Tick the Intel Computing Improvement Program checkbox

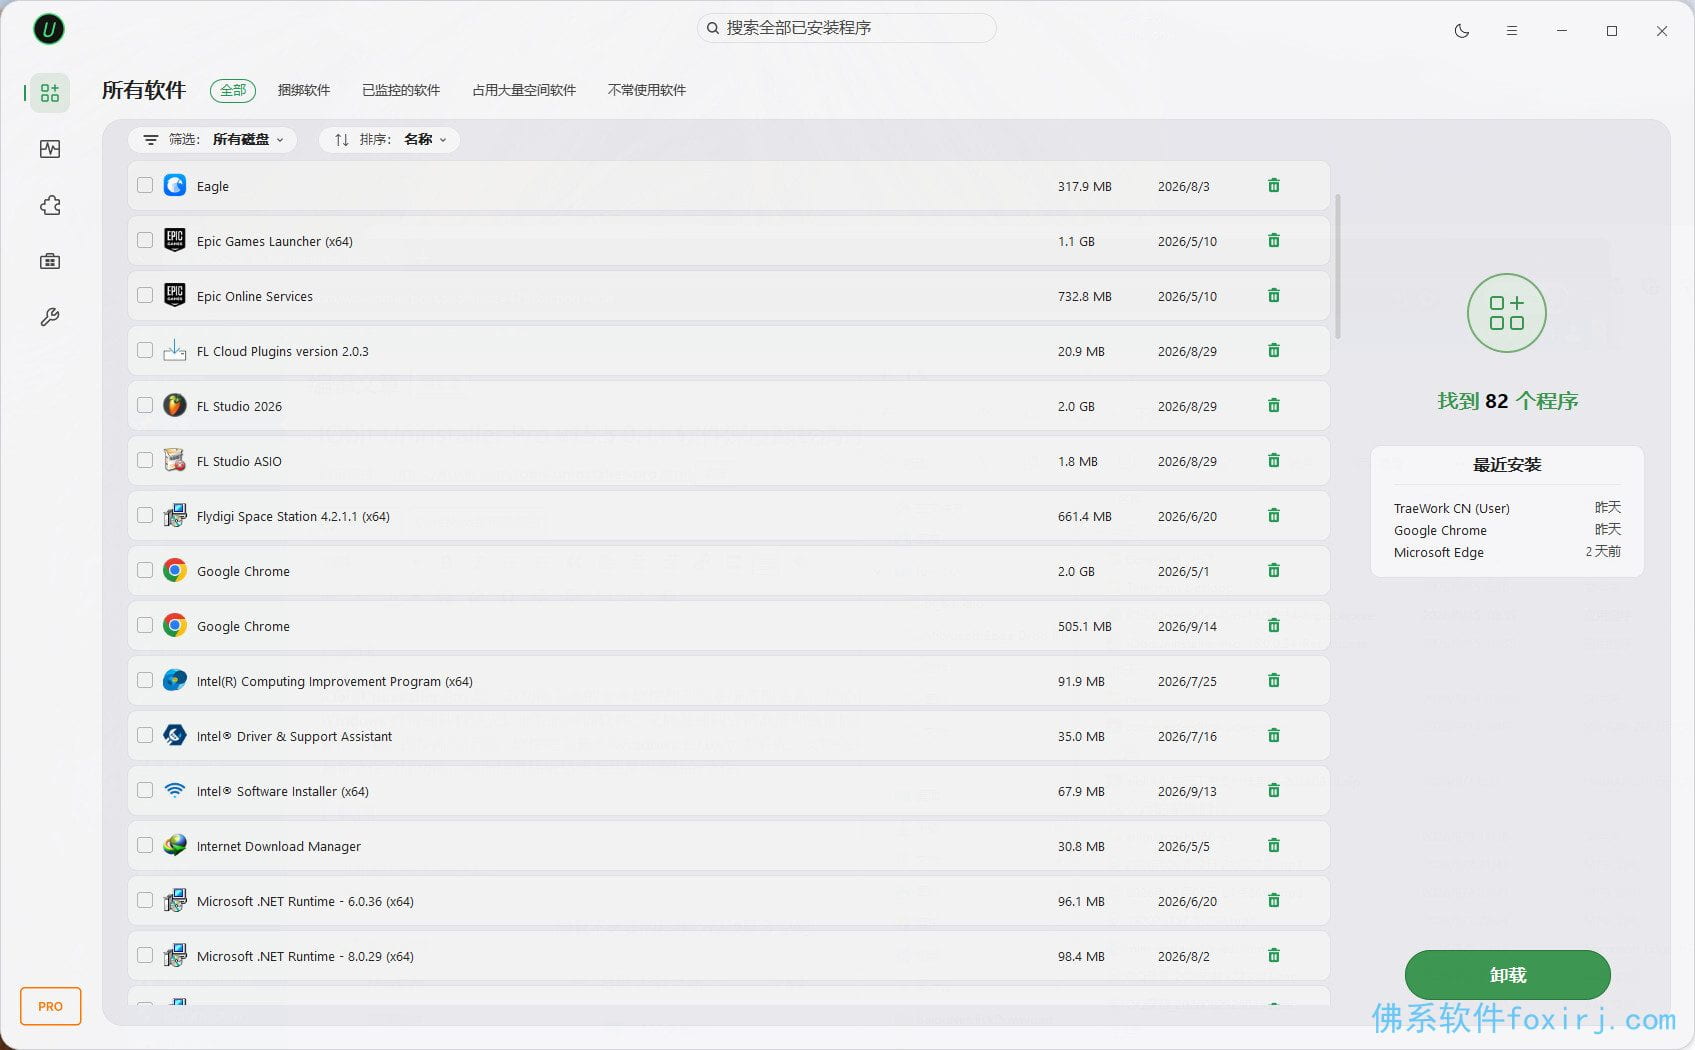click(x=145, y=680)
